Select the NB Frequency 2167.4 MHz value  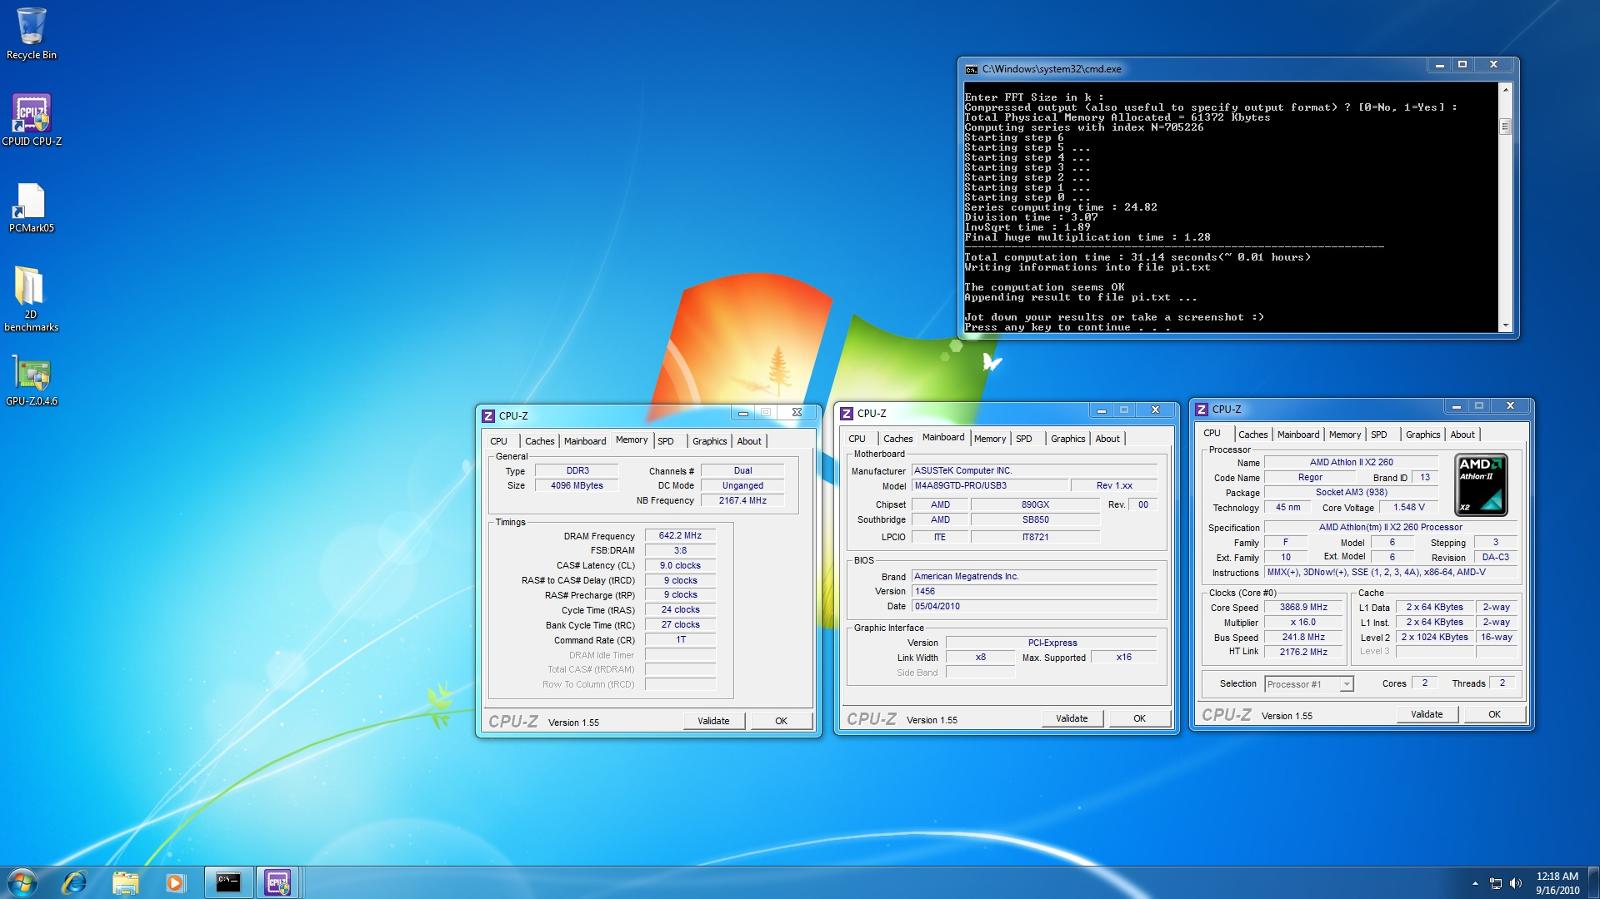tap(742, 501)
